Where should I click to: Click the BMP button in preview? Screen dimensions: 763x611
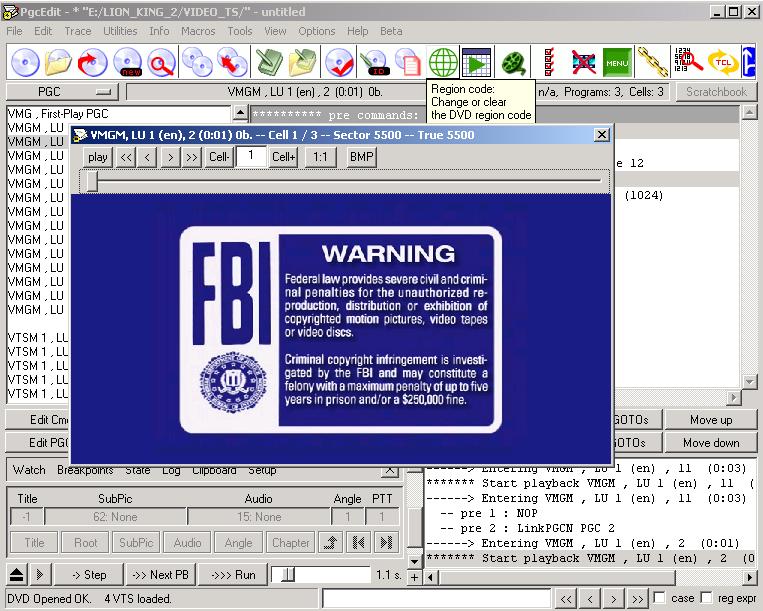coord(362,157)
